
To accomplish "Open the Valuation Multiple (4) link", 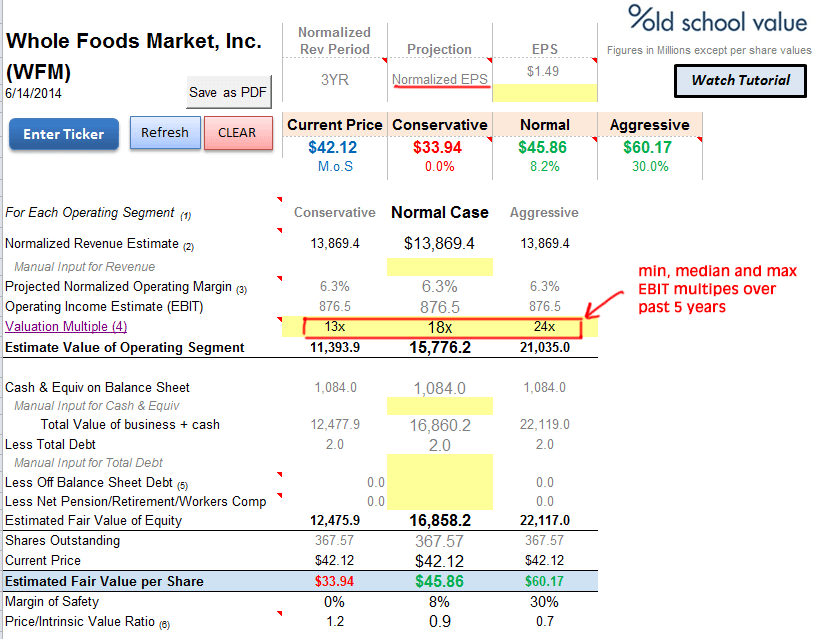I will (66, 327).
